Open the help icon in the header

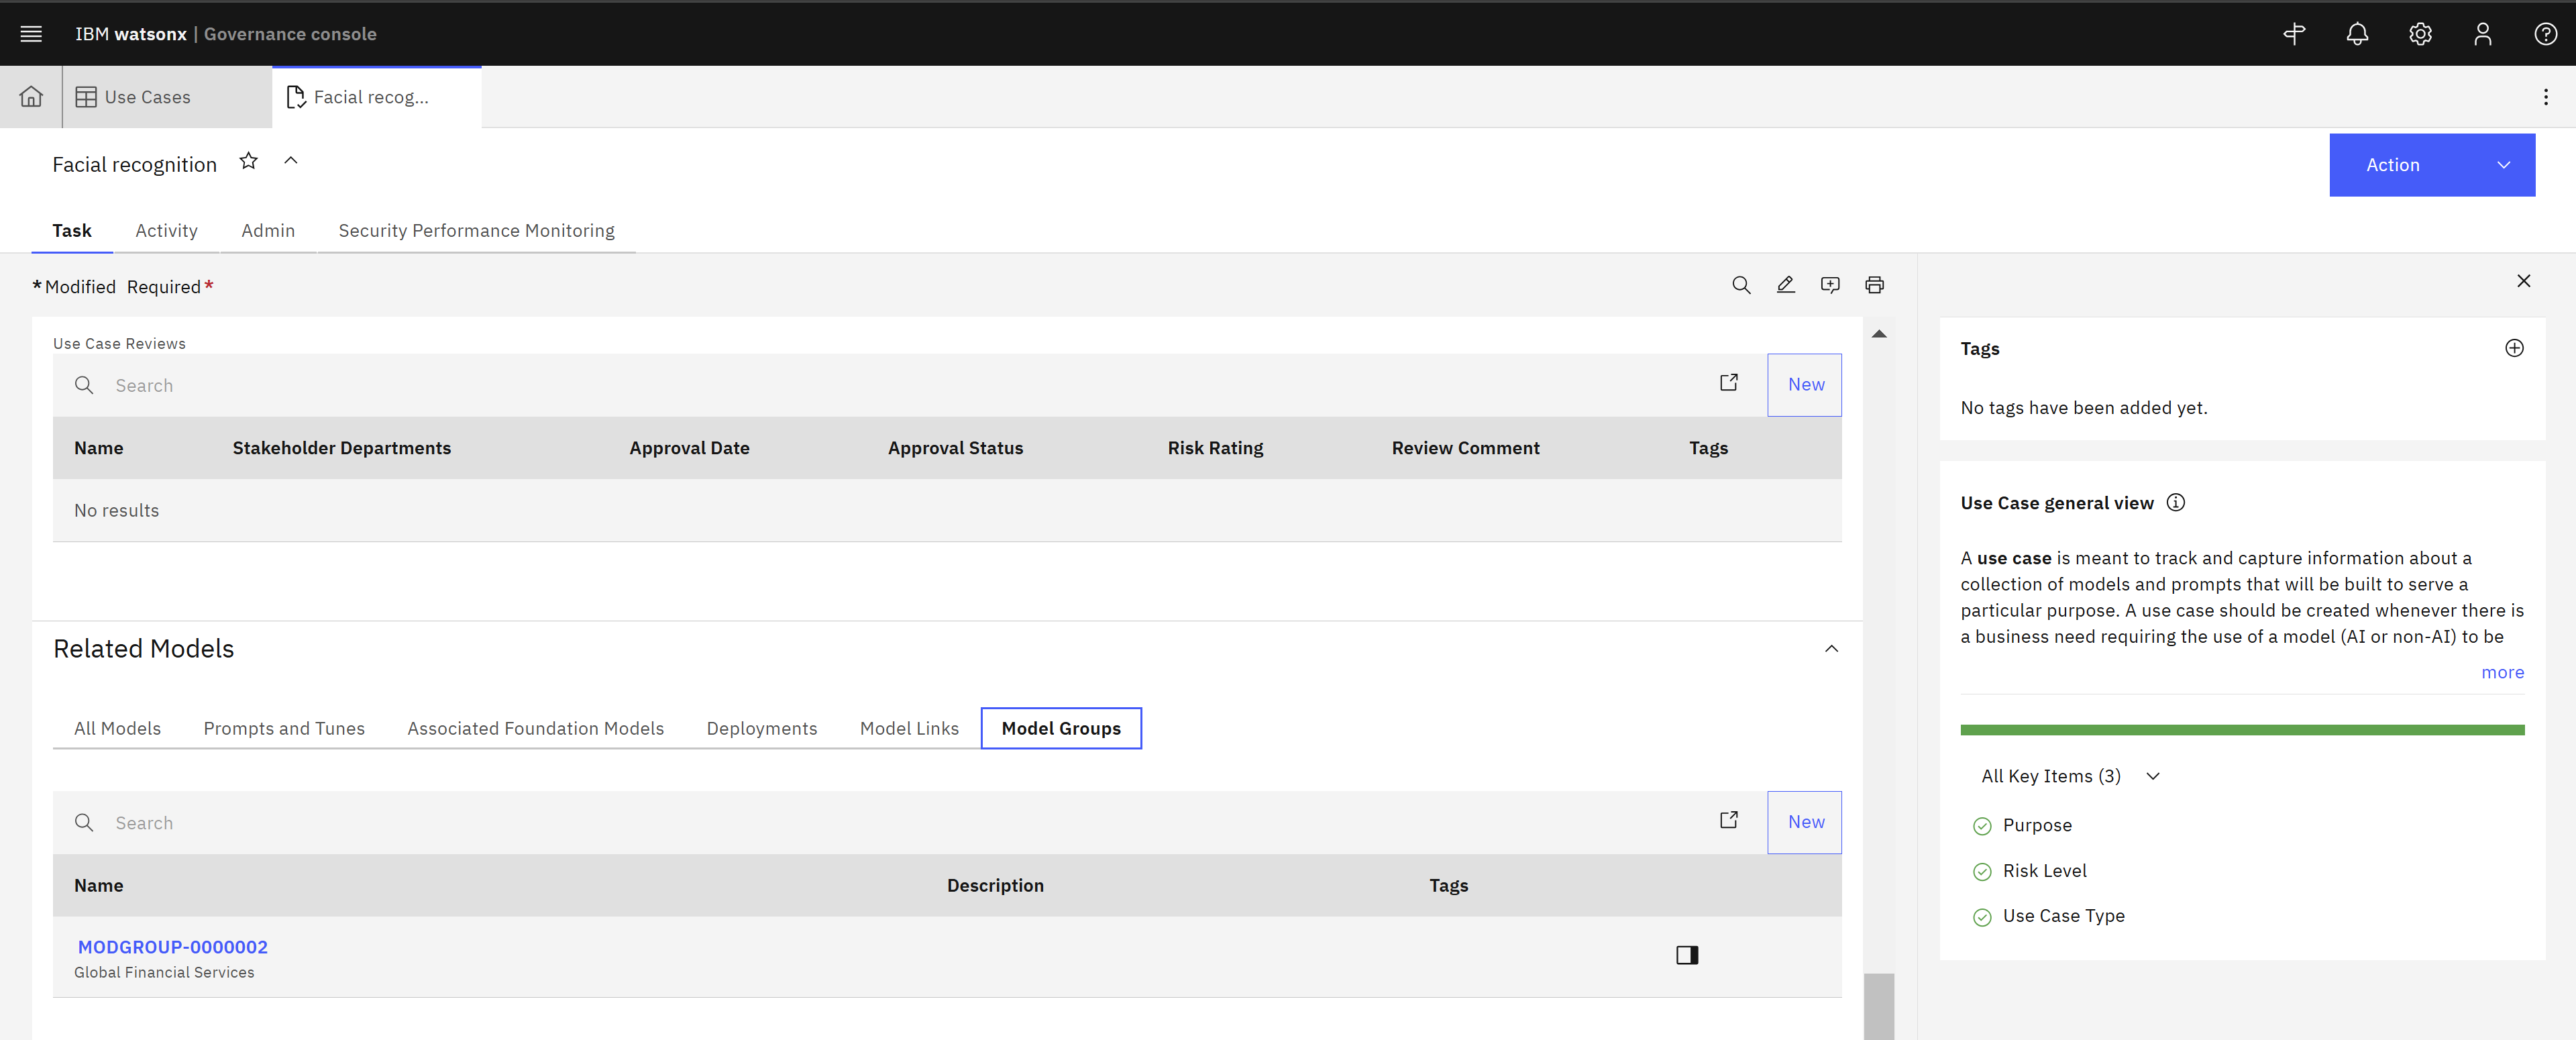[x=2545, y=33]
